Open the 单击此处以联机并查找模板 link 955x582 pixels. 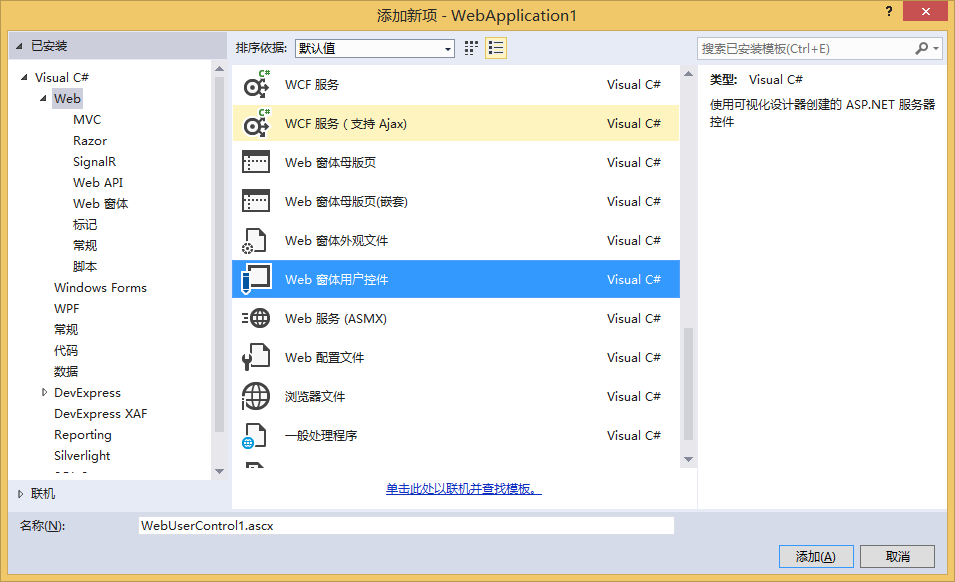click(x=463, y=489)
